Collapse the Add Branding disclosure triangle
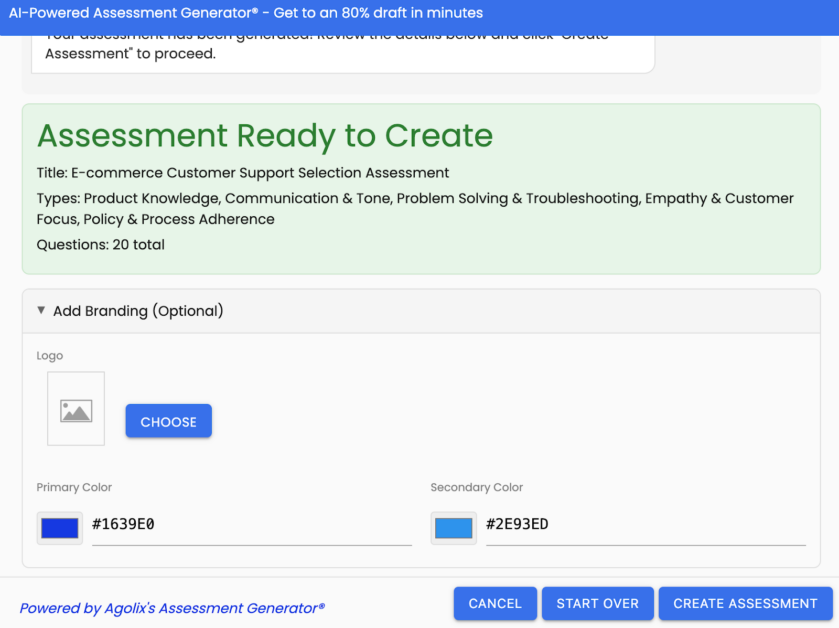Screen dimensions: 839x628 (41, 311)
